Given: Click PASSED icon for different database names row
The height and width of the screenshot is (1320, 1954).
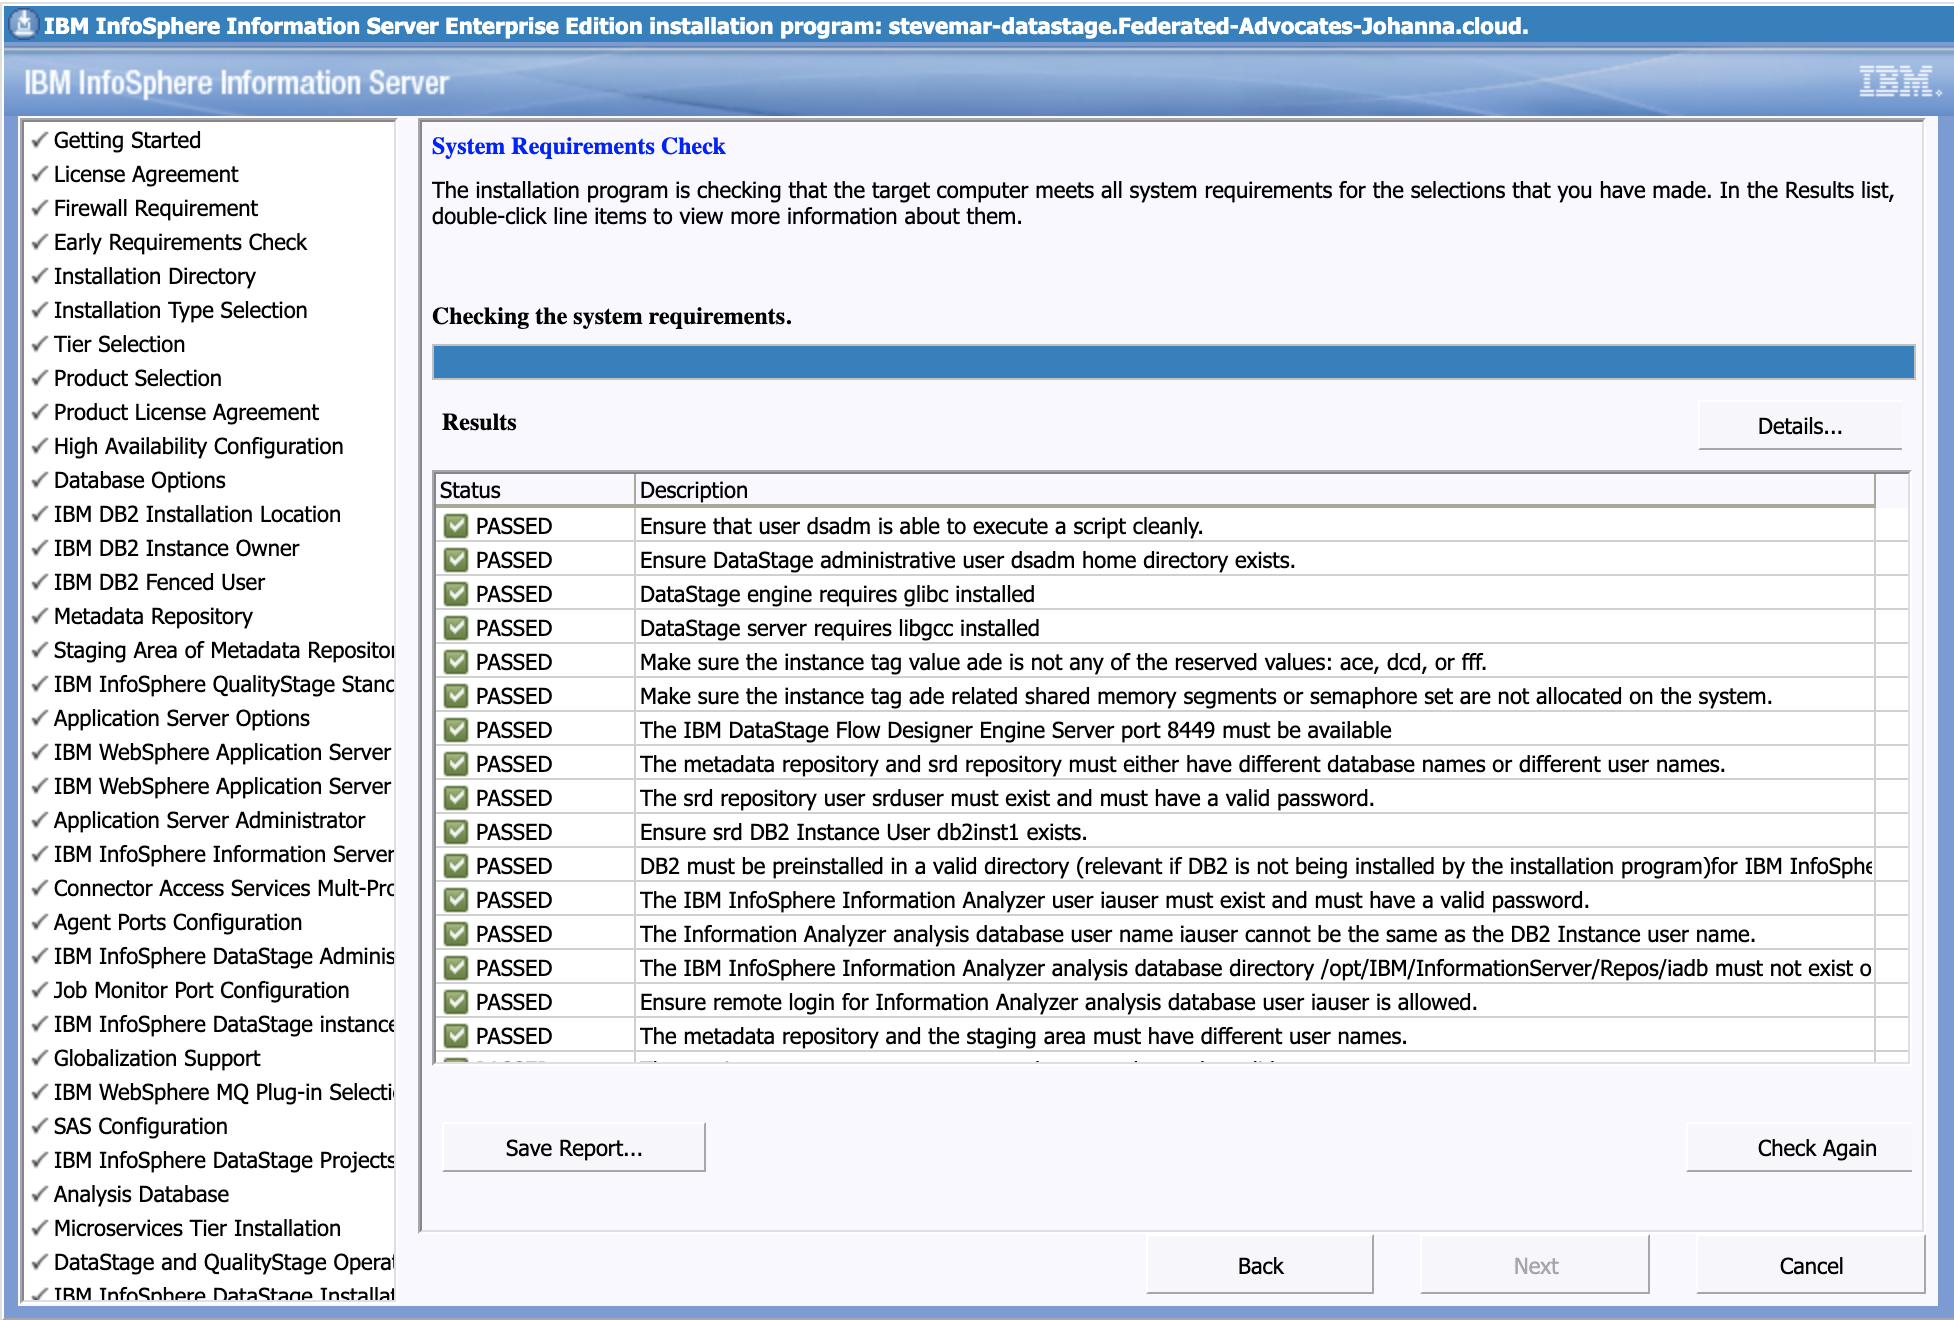Looking at the screenshot, I should click(x=456, y=764).
